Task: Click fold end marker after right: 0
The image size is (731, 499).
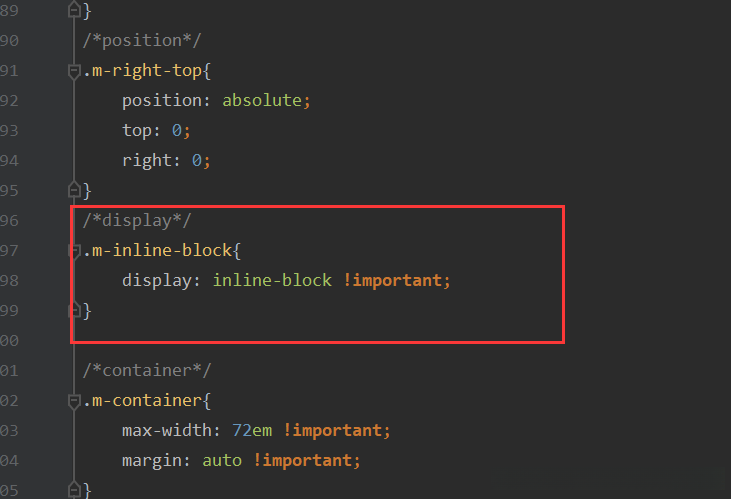Action: [x=73, y=190]
